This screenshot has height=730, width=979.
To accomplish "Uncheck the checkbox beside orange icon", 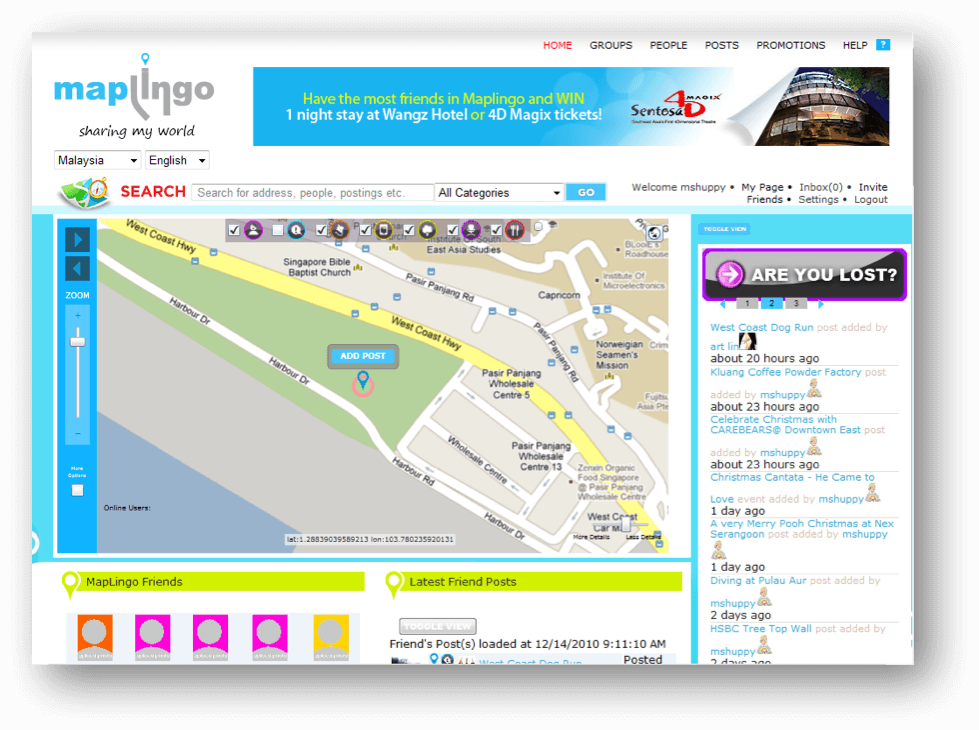I will point(322,230).
